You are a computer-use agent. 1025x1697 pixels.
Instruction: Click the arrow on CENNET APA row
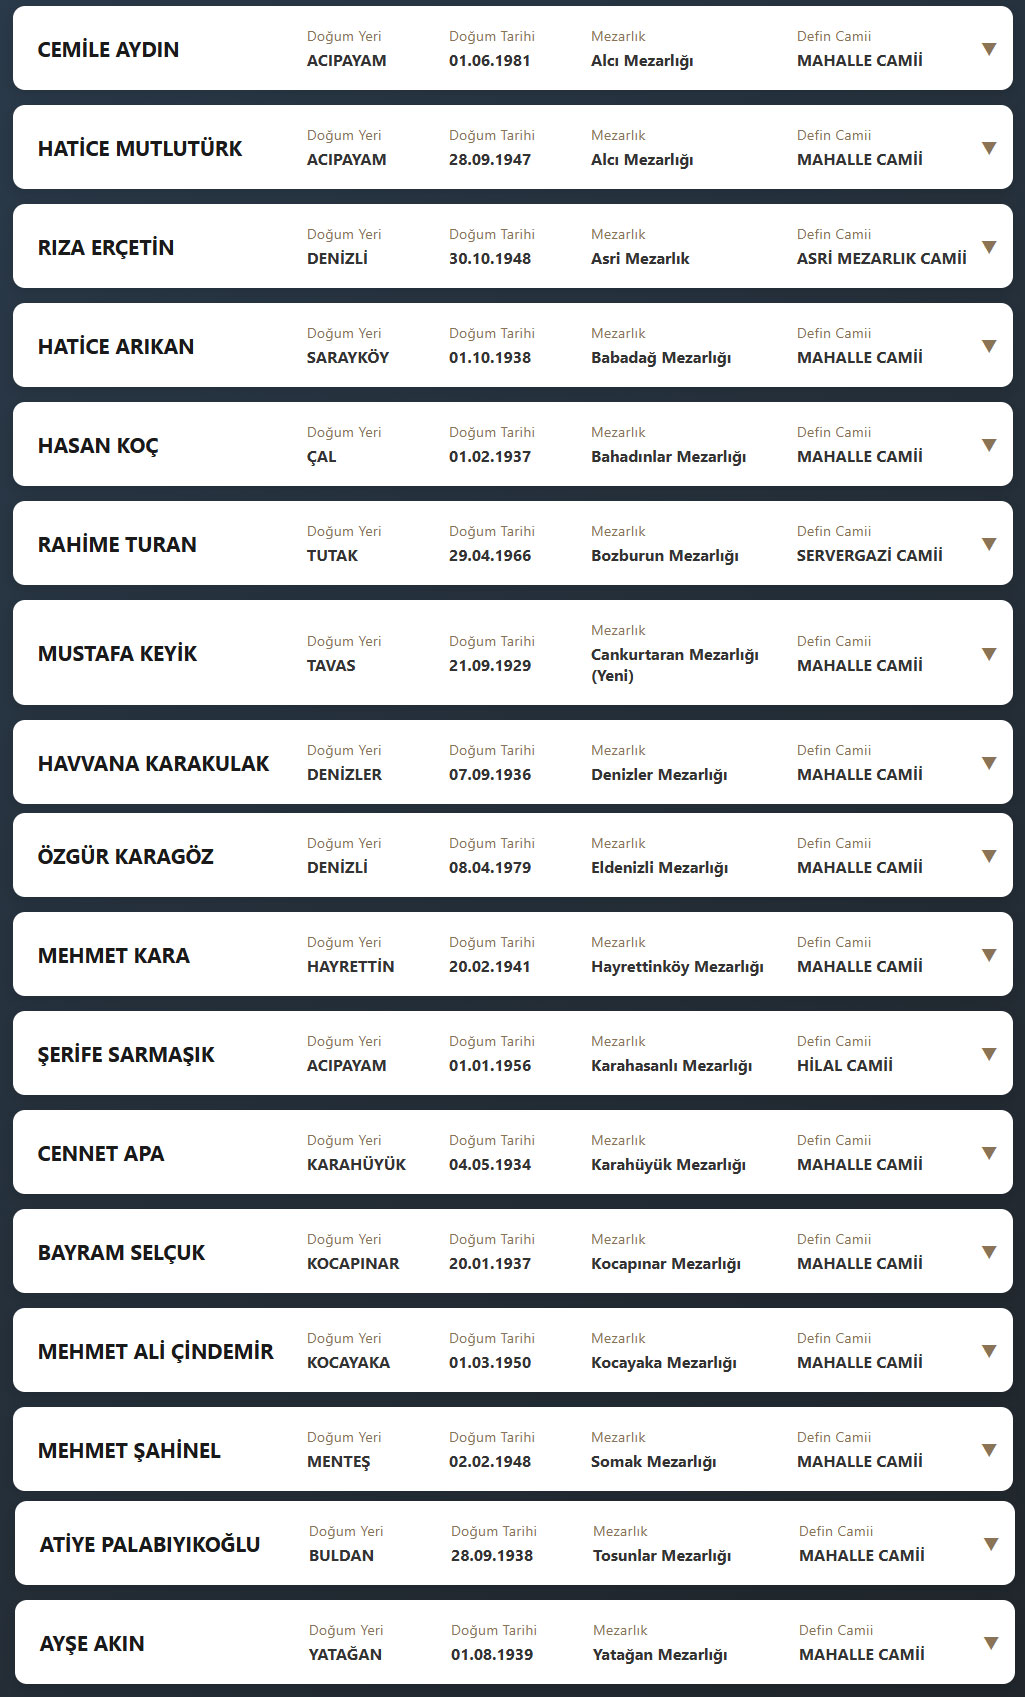988,1153
